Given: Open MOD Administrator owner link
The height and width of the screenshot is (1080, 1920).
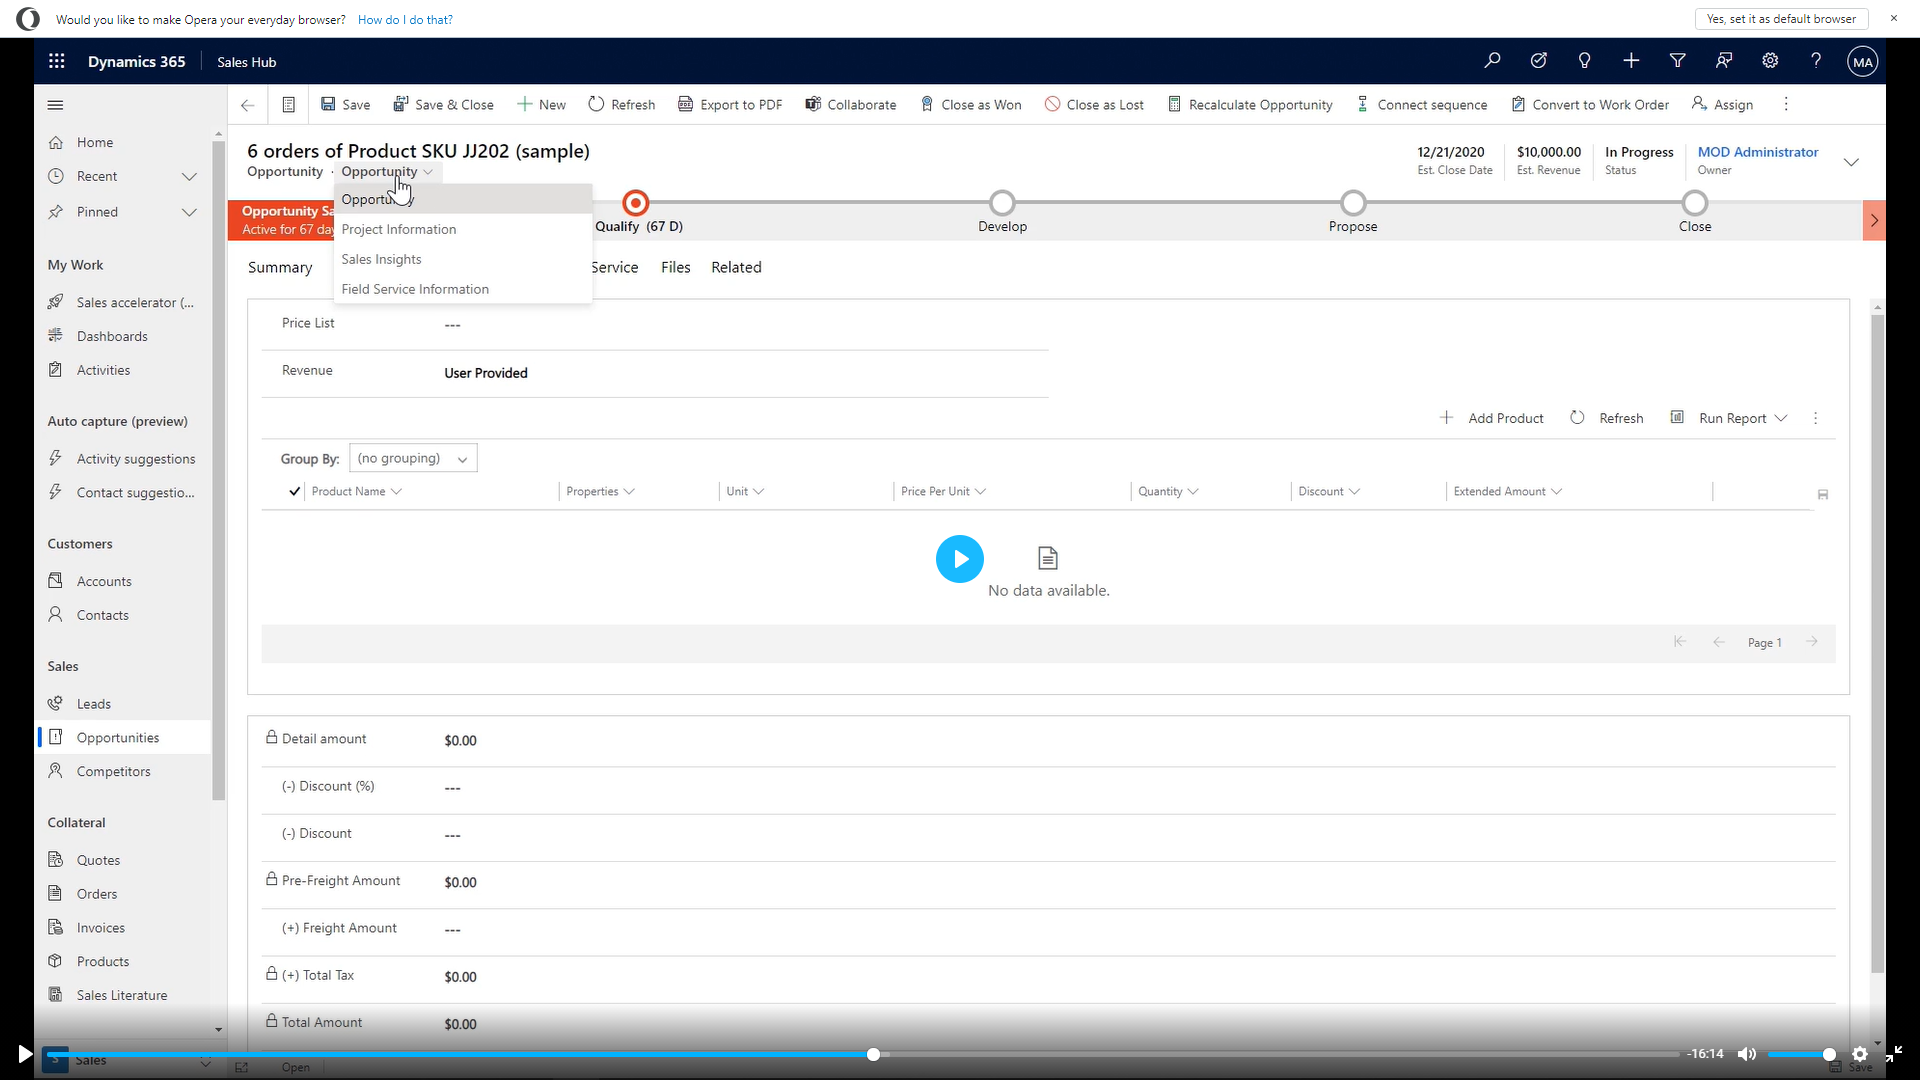Looking at the screenshot, I should (x=1758, y=152).
